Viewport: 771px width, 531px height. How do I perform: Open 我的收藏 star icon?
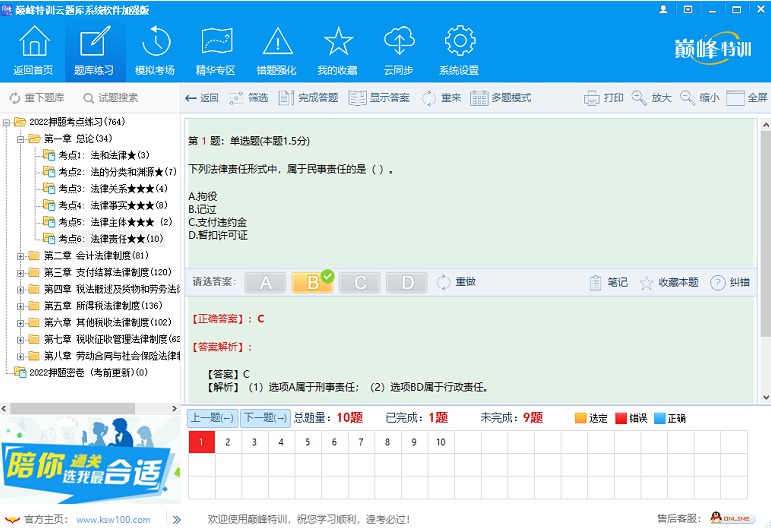click(338, 41)
